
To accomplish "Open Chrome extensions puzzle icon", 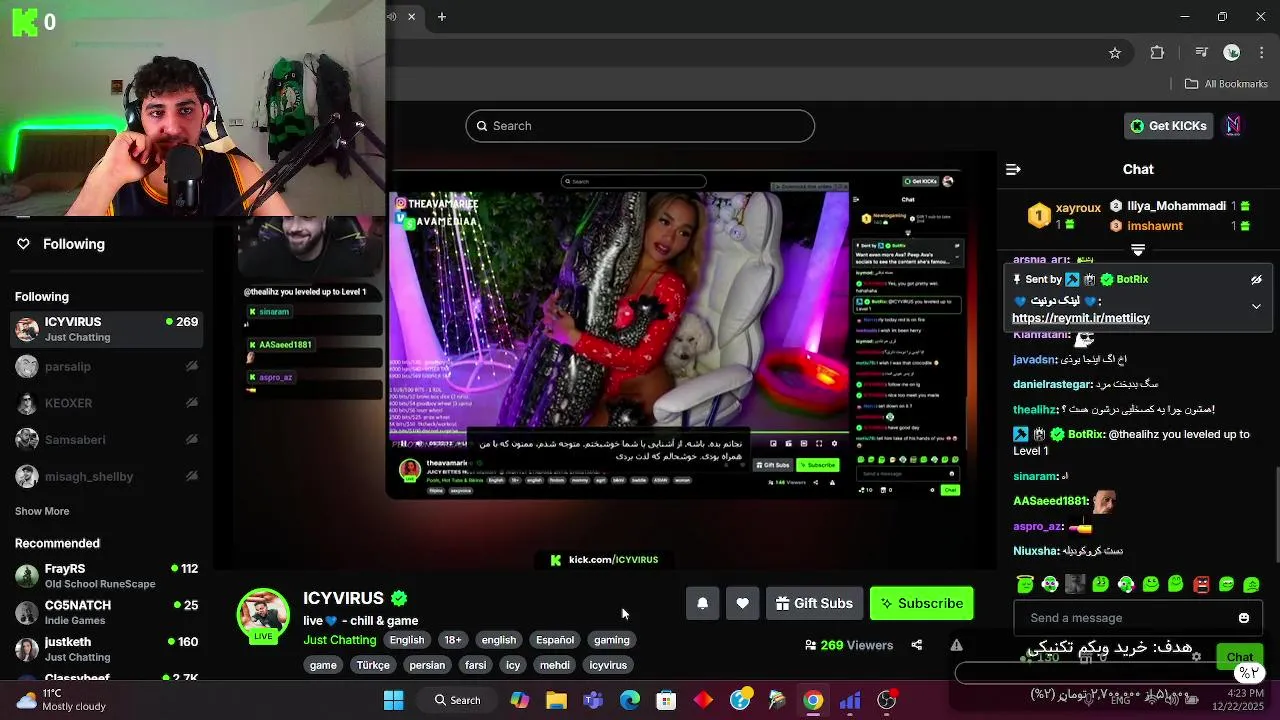I will tap(1157, 53).
